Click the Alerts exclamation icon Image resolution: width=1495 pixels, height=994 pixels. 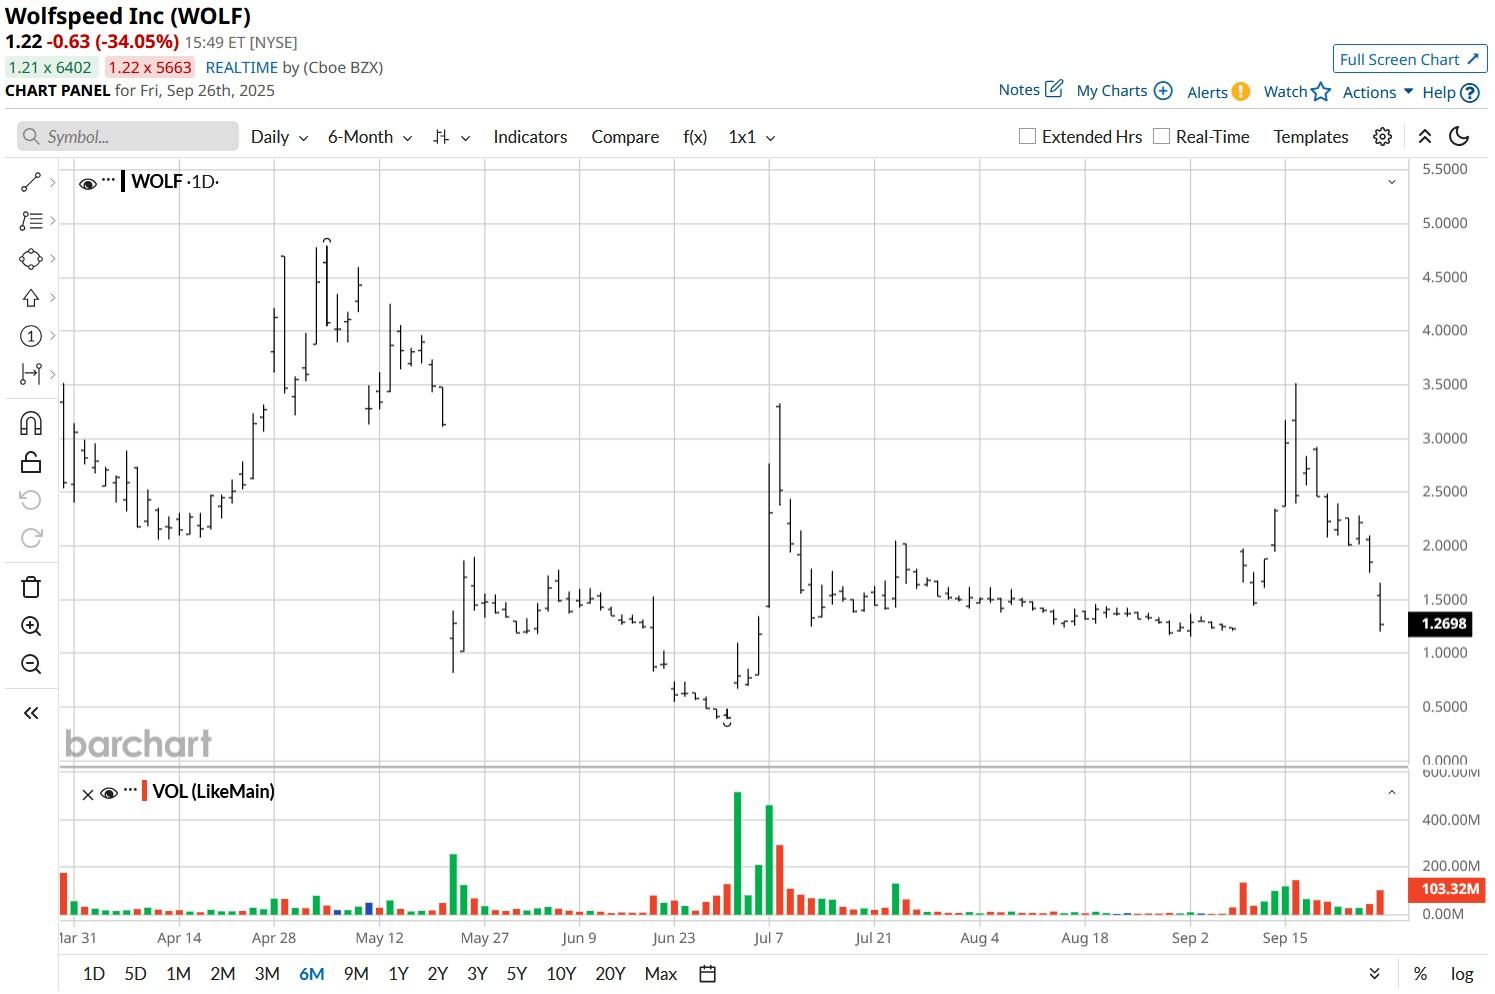tap(1241, 91)
